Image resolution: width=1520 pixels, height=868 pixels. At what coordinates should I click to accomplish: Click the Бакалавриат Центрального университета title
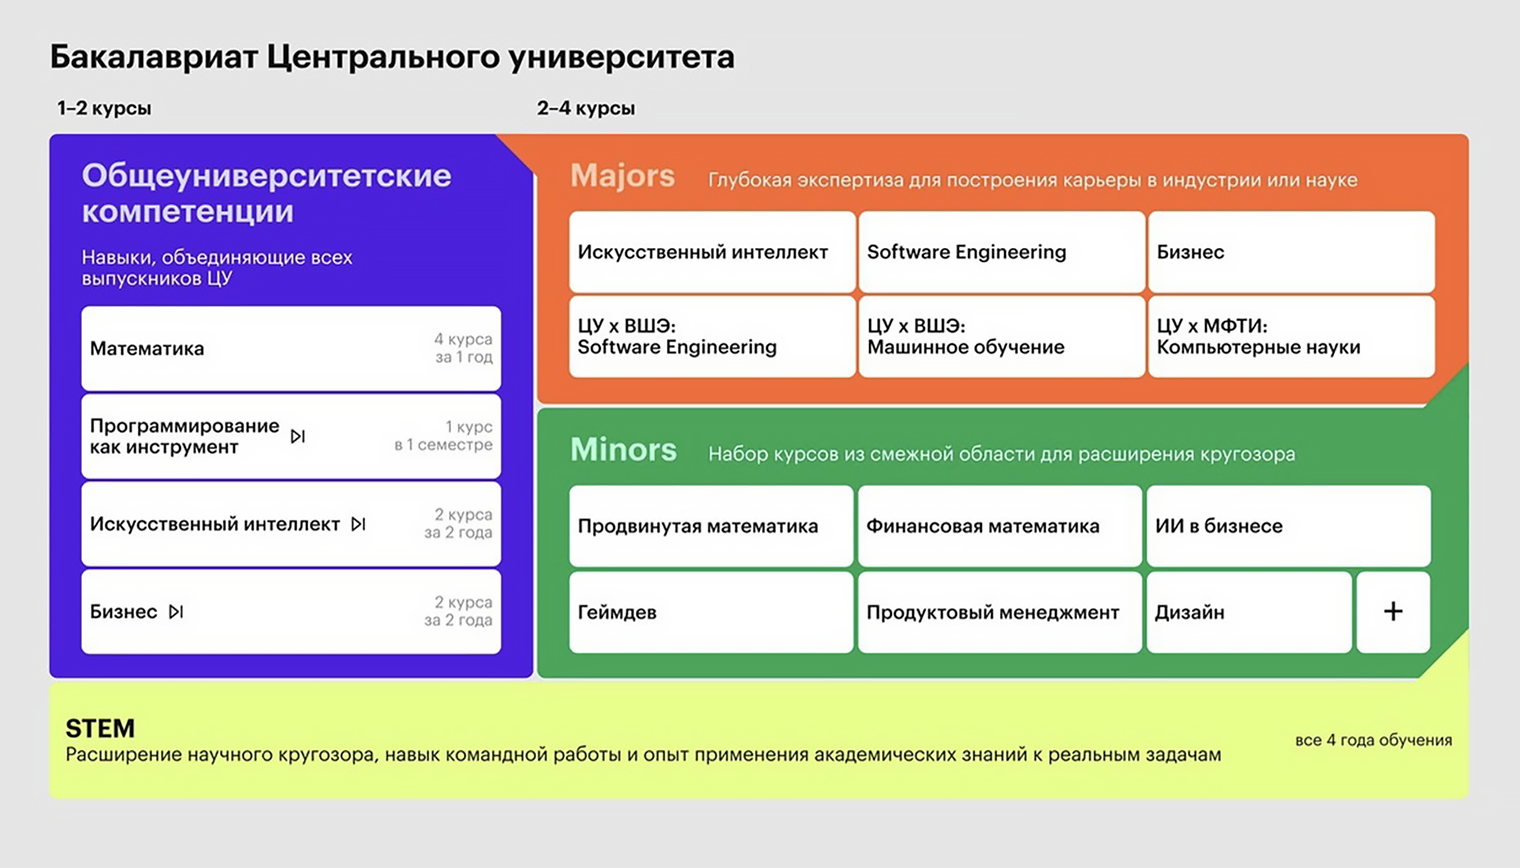tap(392, 57)
